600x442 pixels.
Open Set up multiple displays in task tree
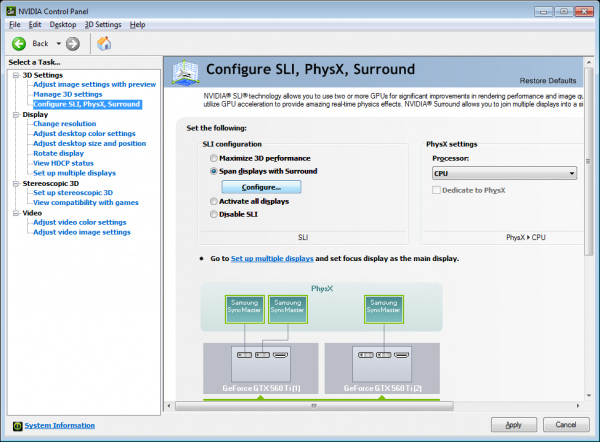(x=74, y=173)
